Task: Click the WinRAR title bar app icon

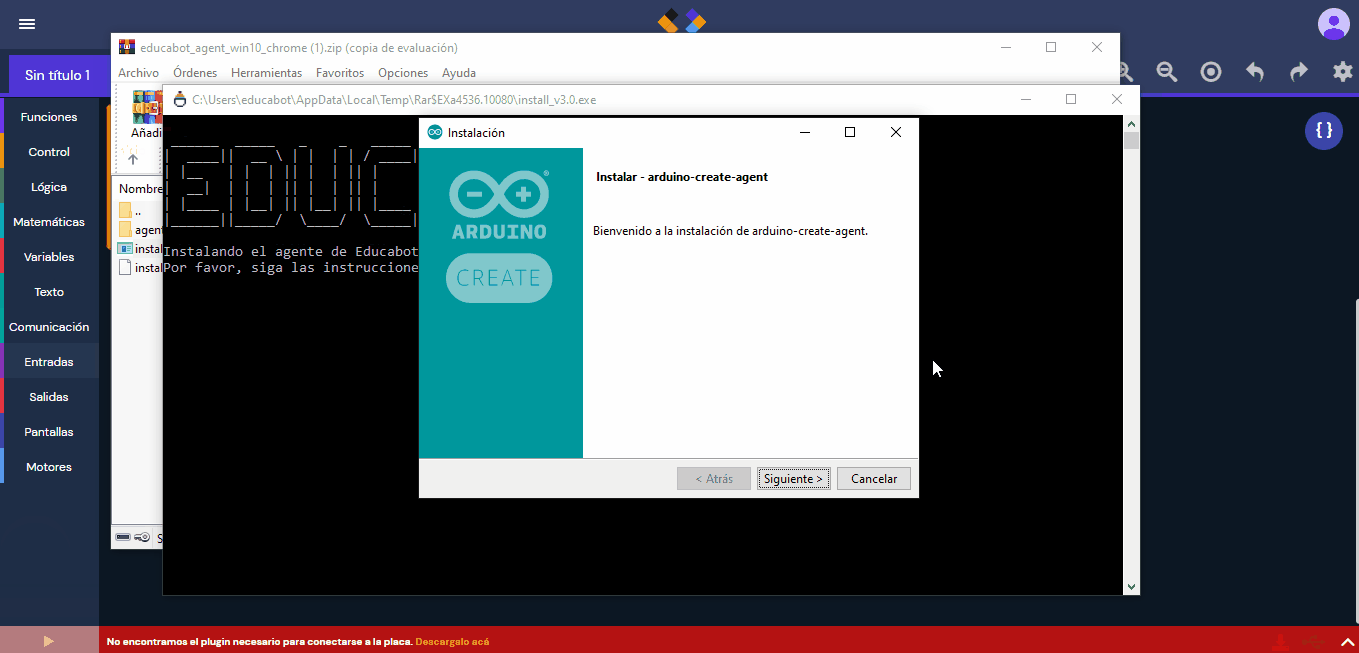Action: pos(127,47)
